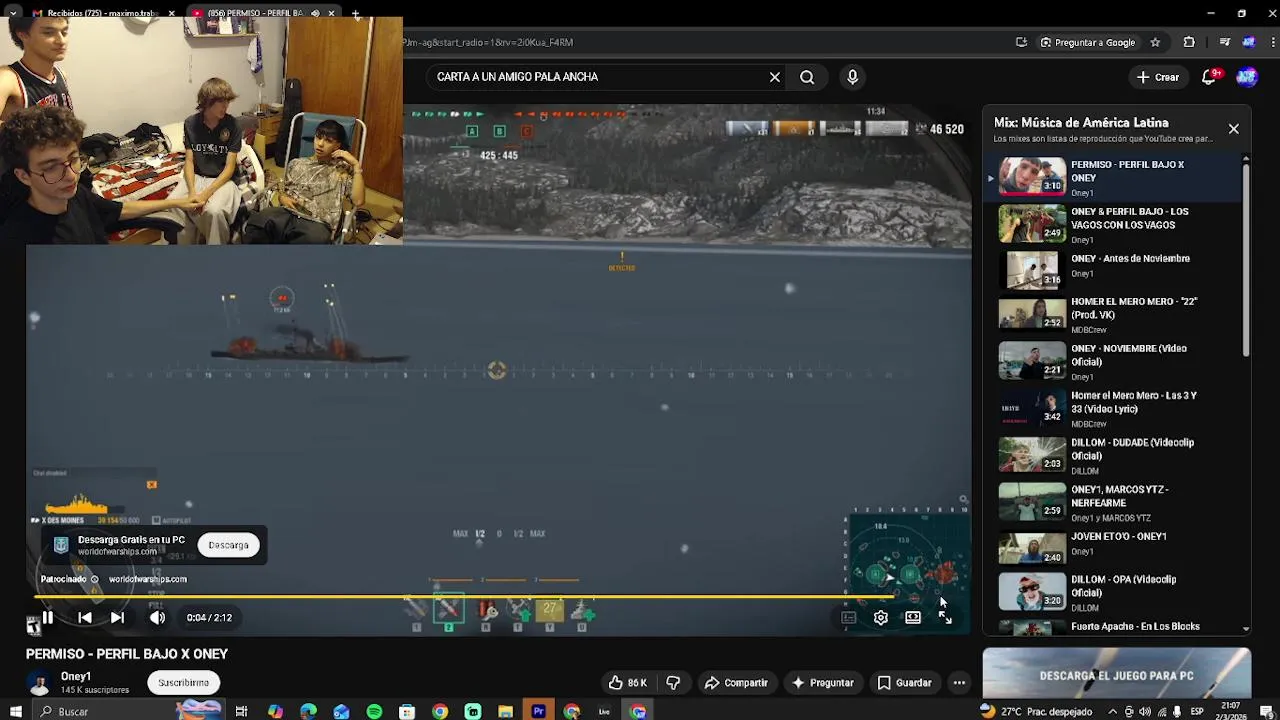This screenshot has width=1280, height=720.
Task: Open more actions three-dot menu
Action: 959,683
